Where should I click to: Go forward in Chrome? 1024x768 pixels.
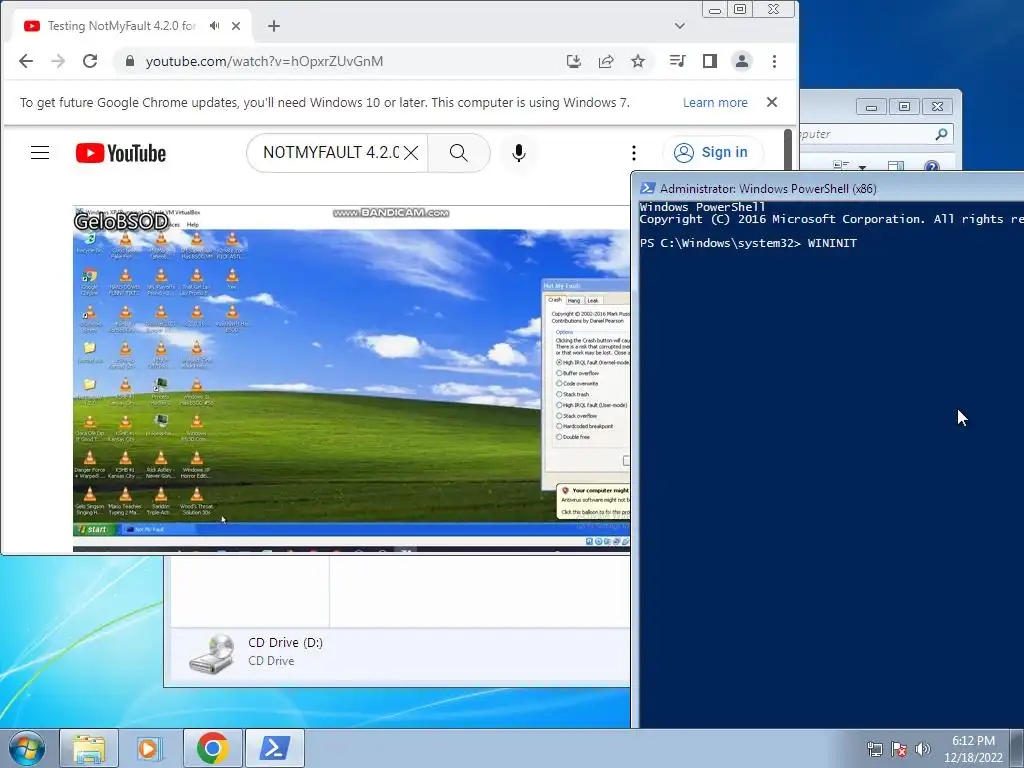point(58,61)
